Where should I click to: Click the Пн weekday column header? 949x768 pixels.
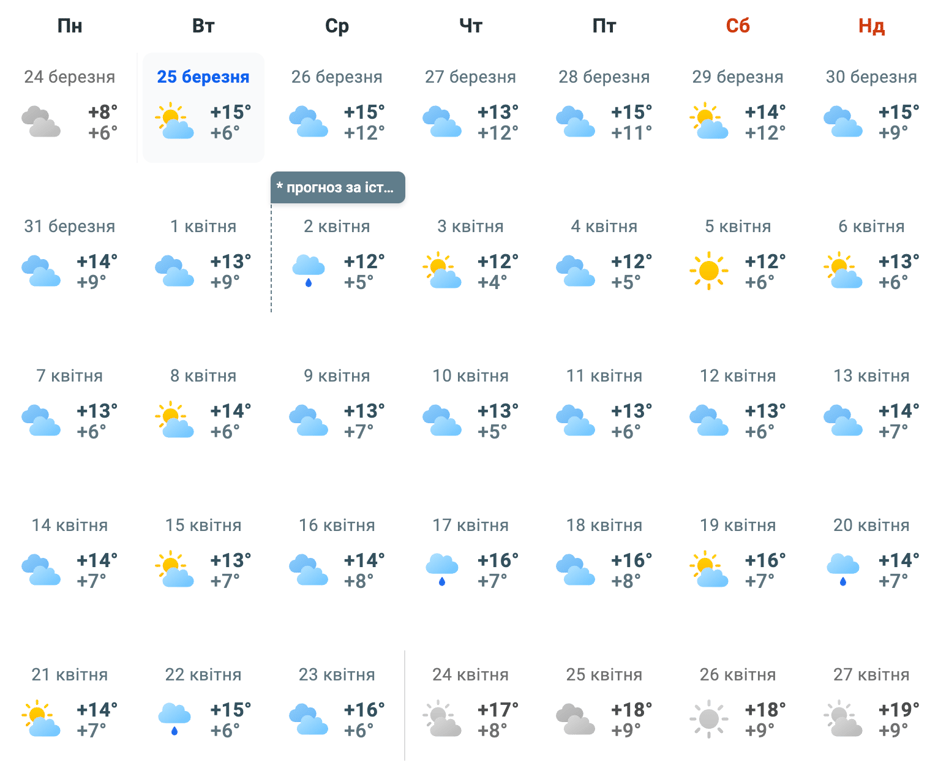pos(70,26)
